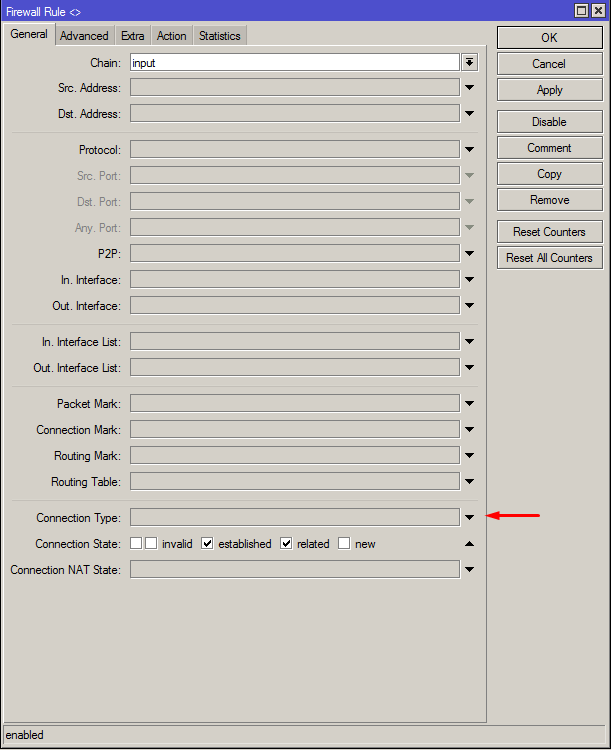Click Reset Counters button
Viewport: 611px width, 750px height.
[x=549, y=232]
